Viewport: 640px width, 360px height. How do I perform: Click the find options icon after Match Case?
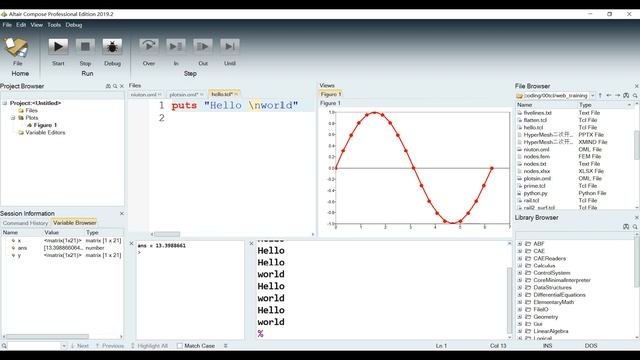pos(225,346)
